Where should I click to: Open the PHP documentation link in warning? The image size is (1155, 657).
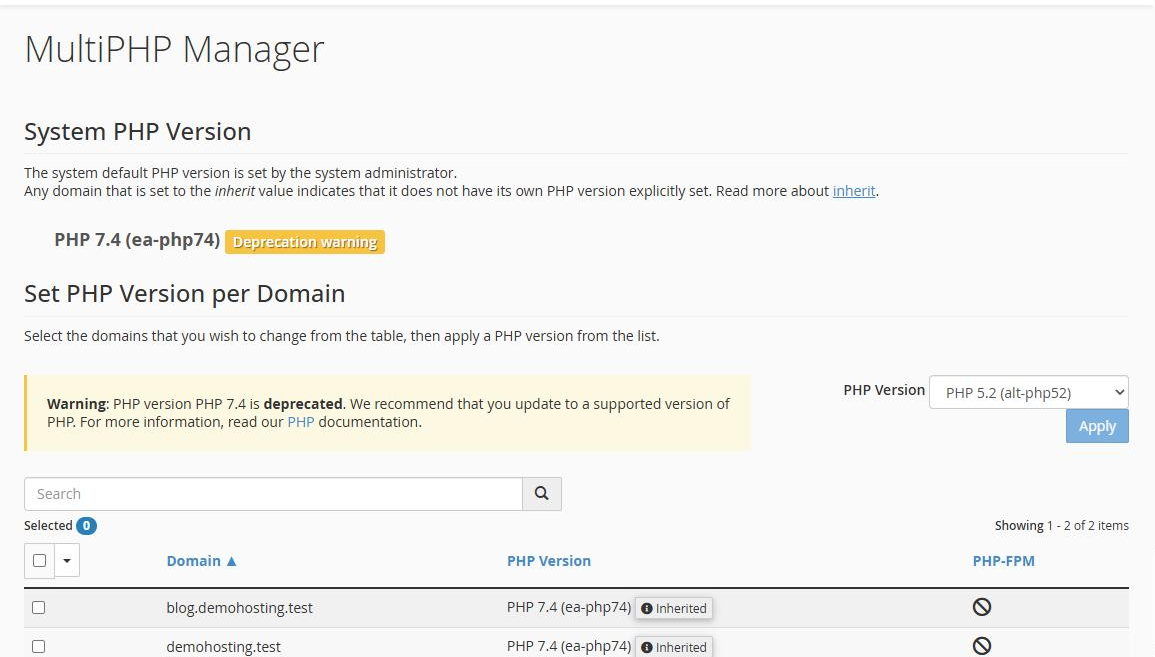point(301,422)
